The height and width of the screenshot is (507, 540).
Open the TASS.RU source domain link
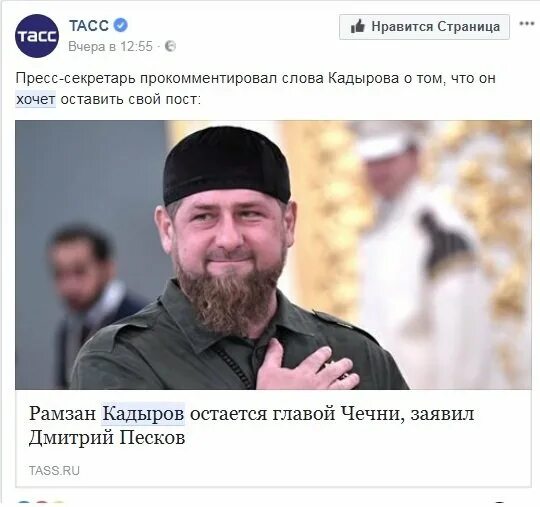(54, 470)
